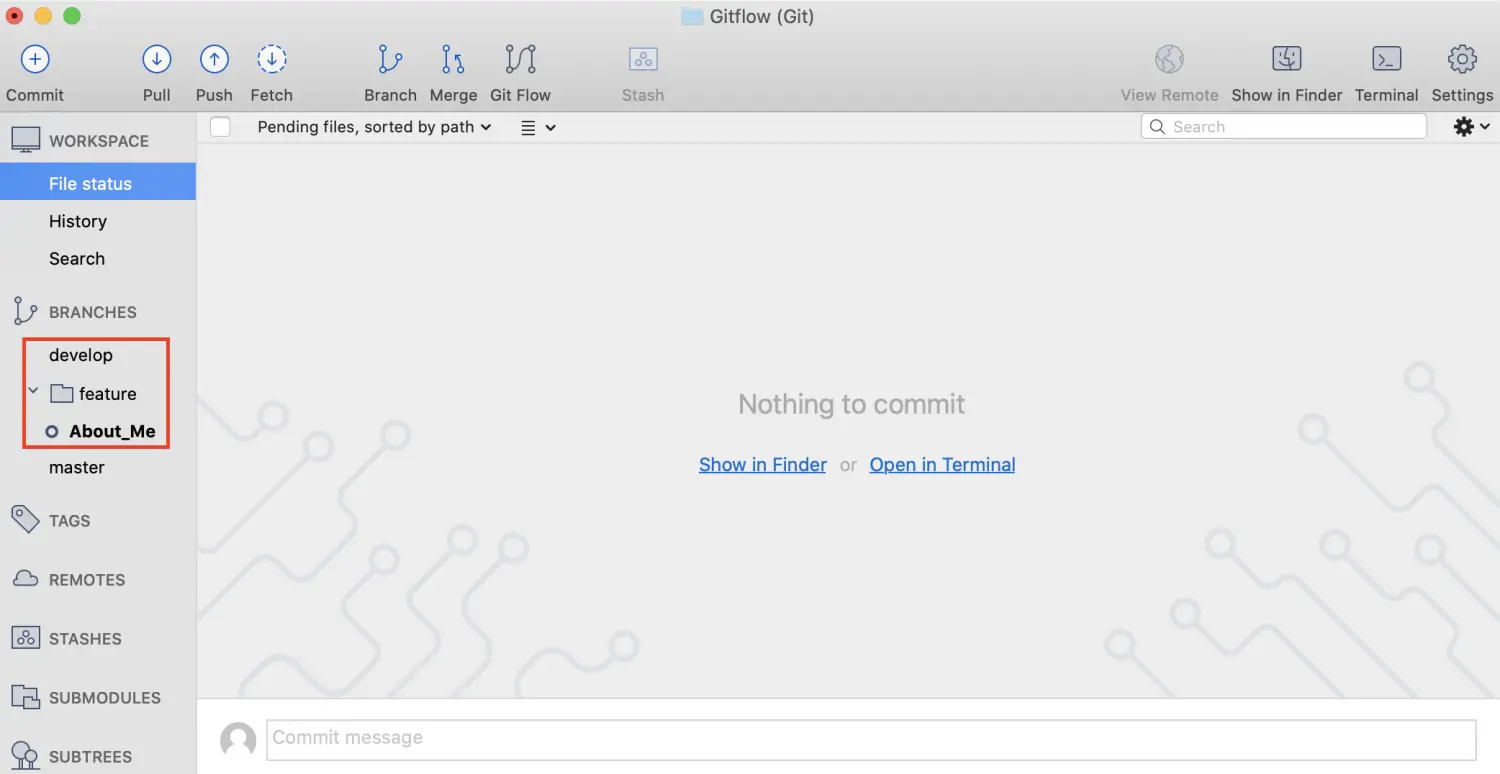Click the STASHES section header
1500x774 pixels.
pyautogui.click(x=85, y=639)
